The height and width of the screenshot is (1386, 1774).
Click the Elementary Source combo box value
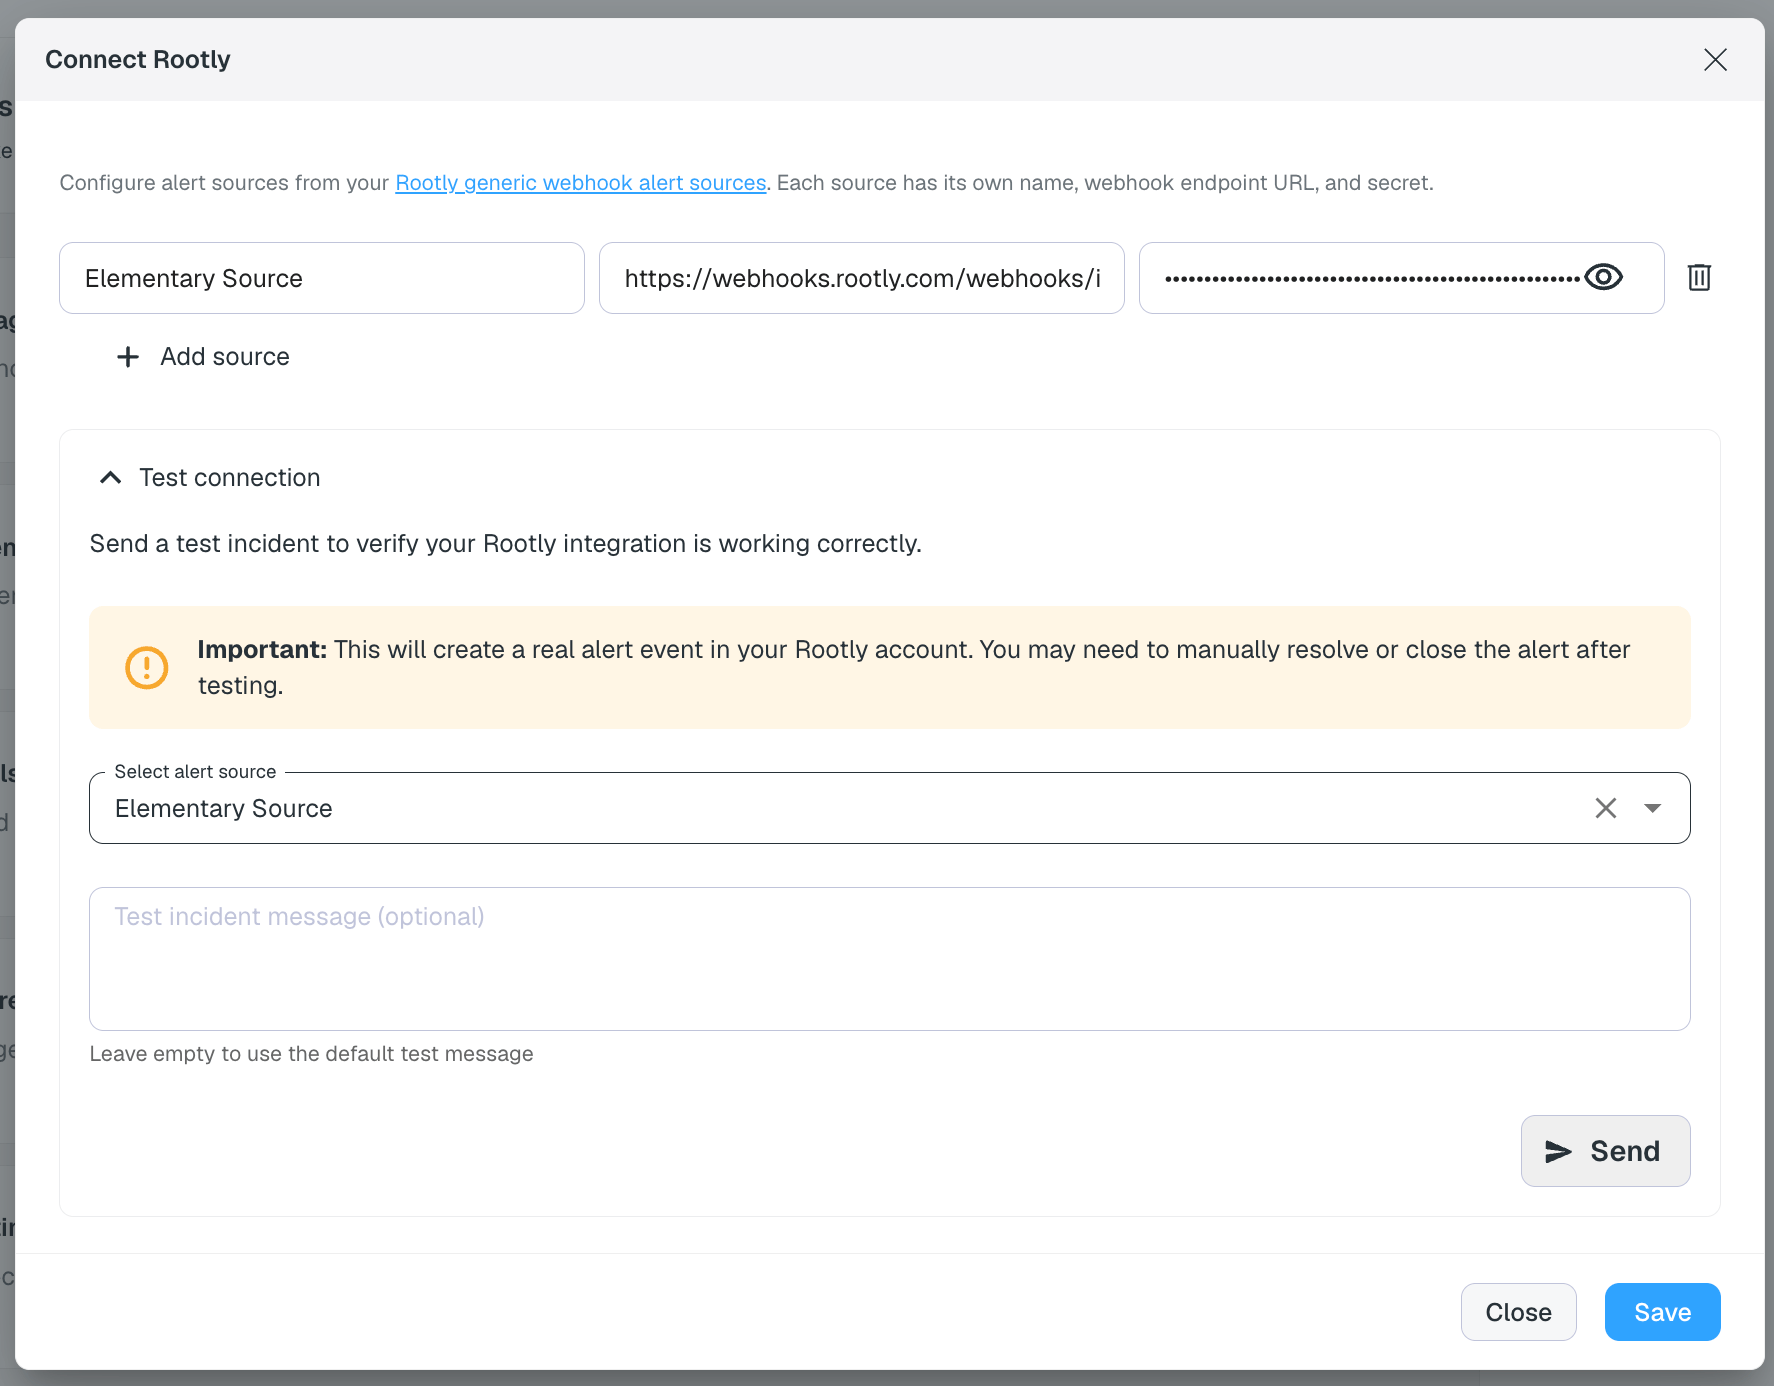pos(224,808)
